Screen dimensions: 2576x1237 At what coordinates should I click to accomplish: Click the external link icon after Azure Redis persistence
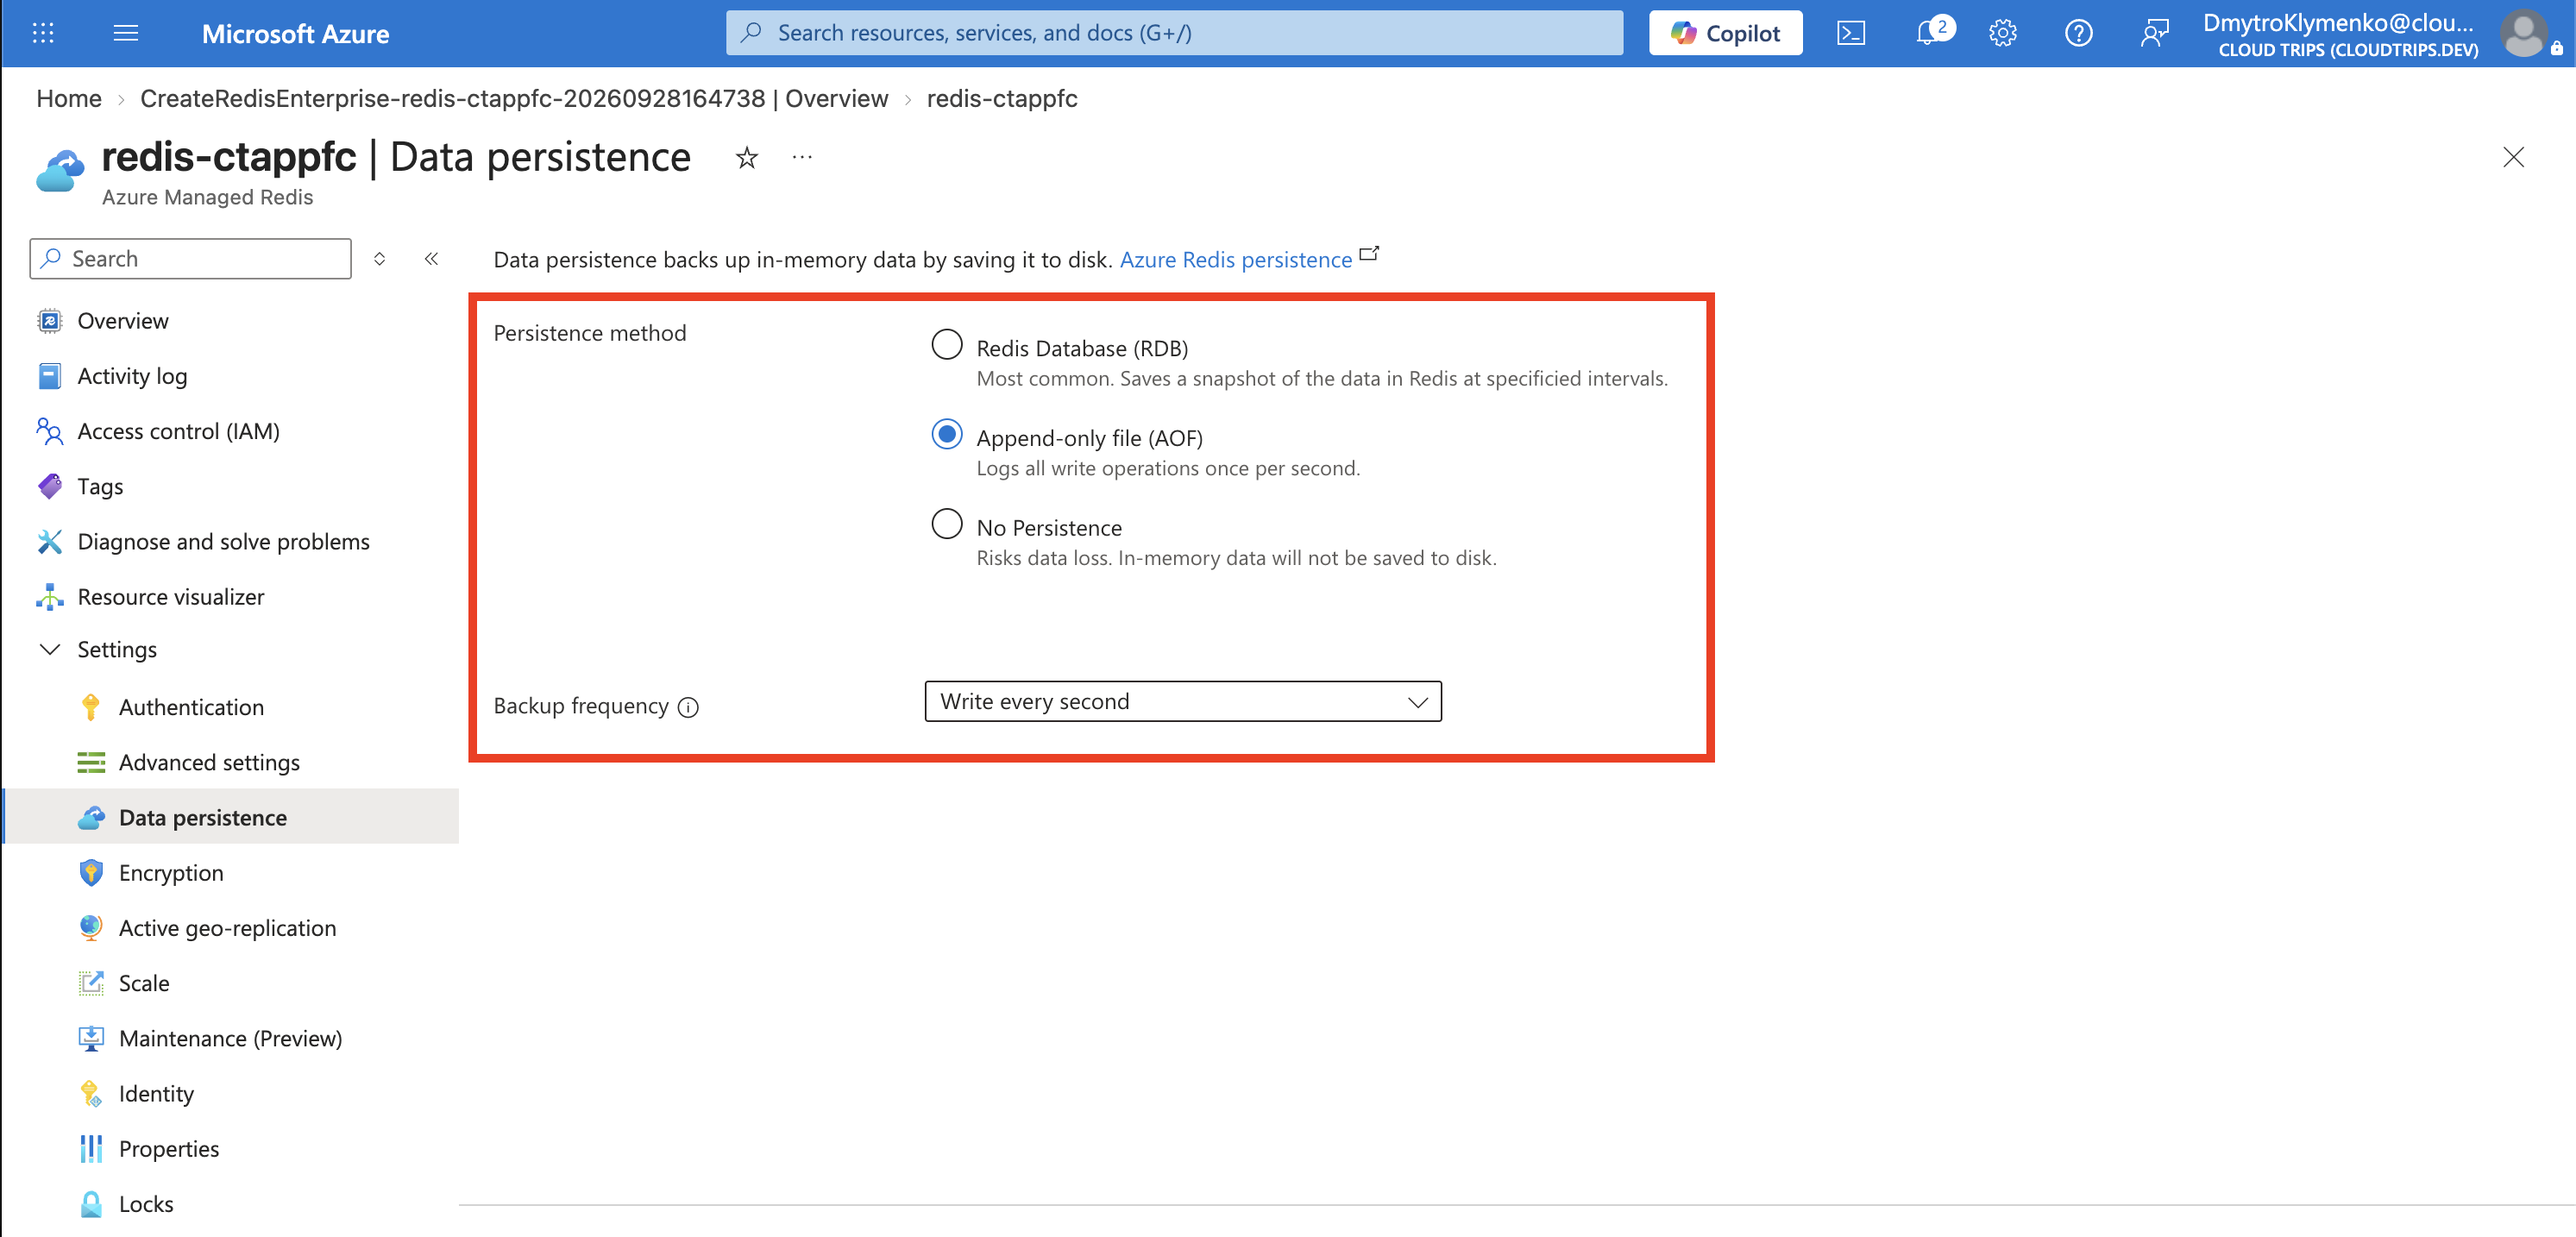point(1370,254)
